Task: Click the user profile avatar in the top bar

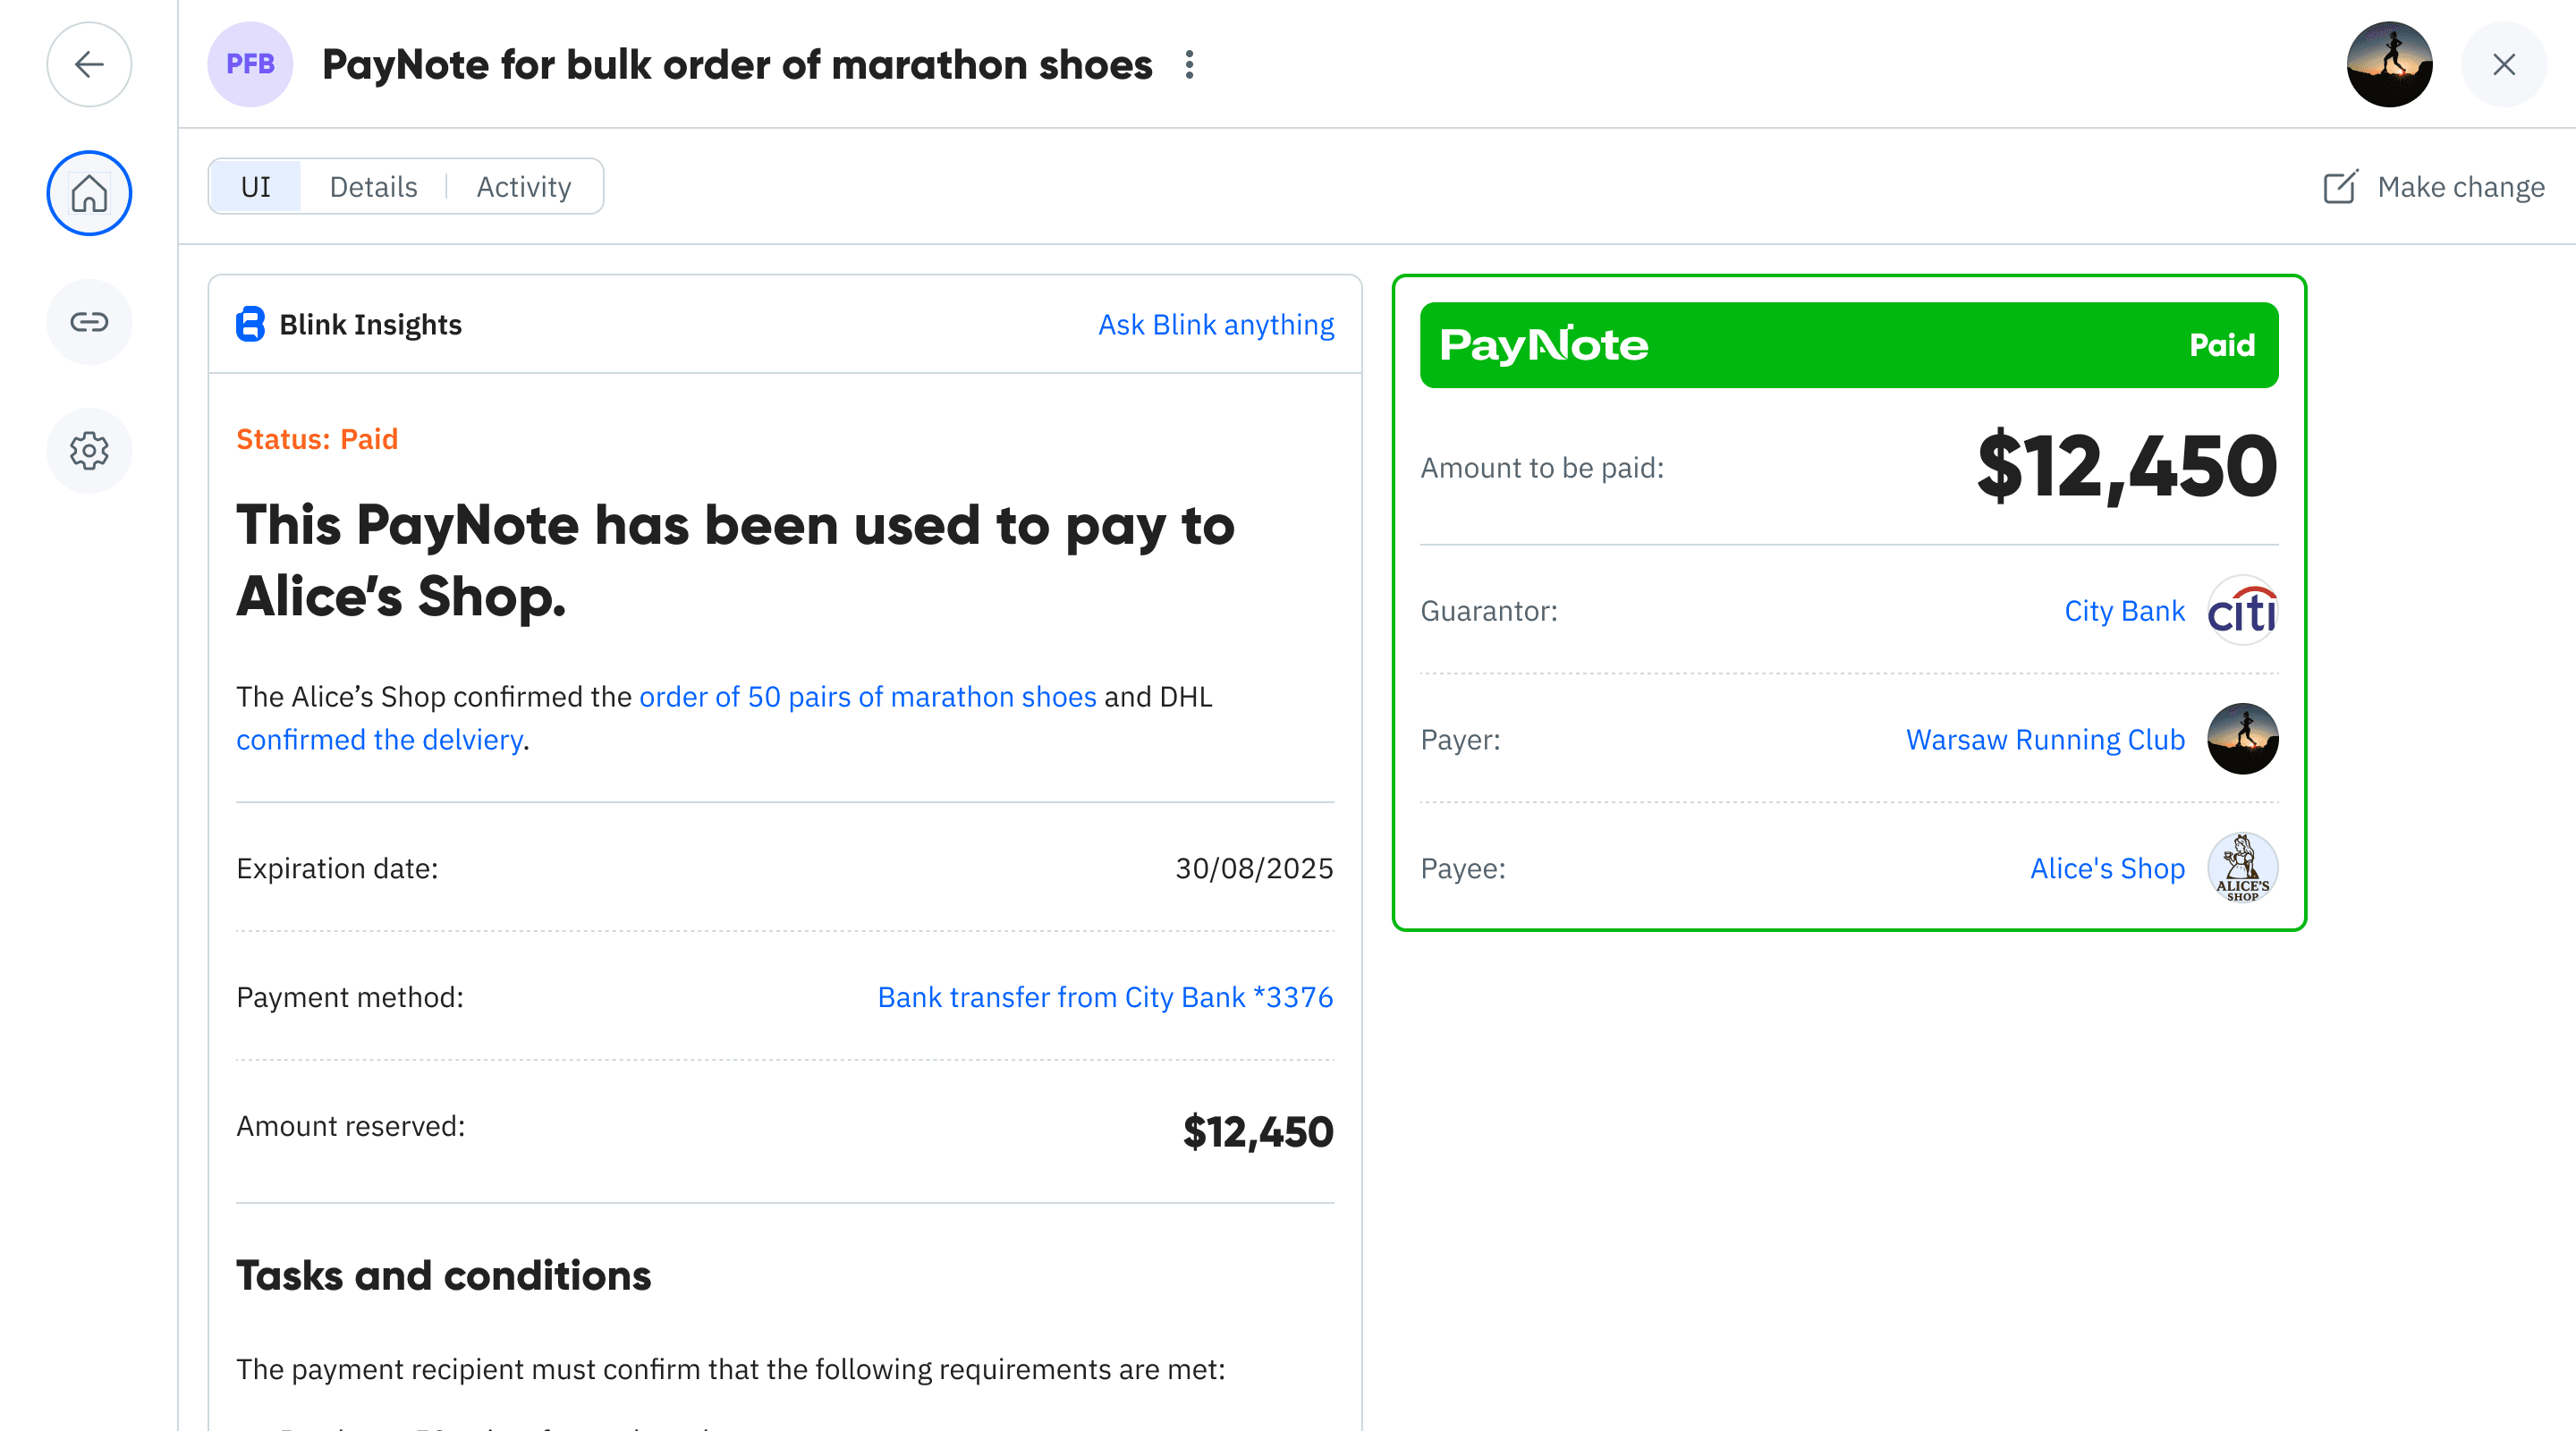Action: pos(2389,64)
